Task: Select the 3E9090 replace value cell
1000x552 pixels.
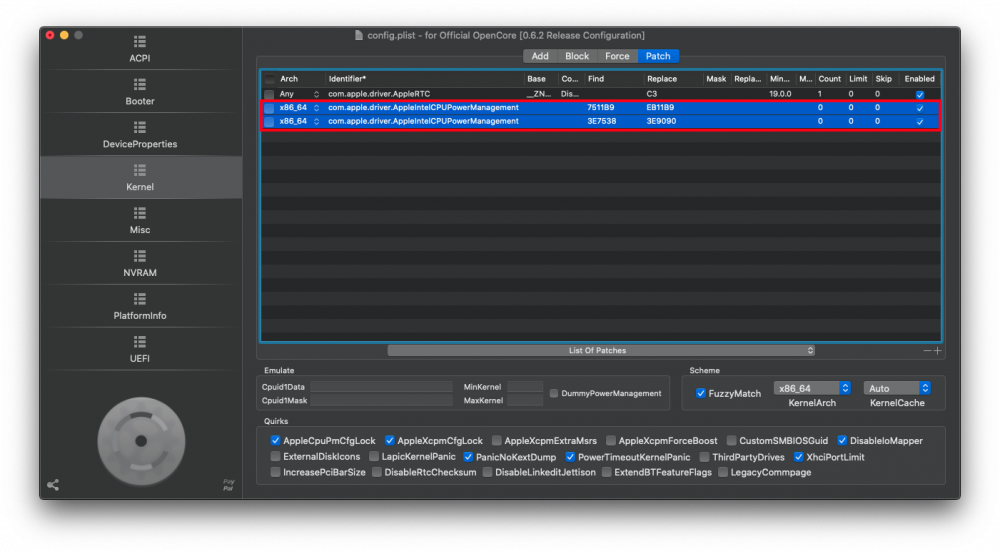Action: [x=661, y=121]
